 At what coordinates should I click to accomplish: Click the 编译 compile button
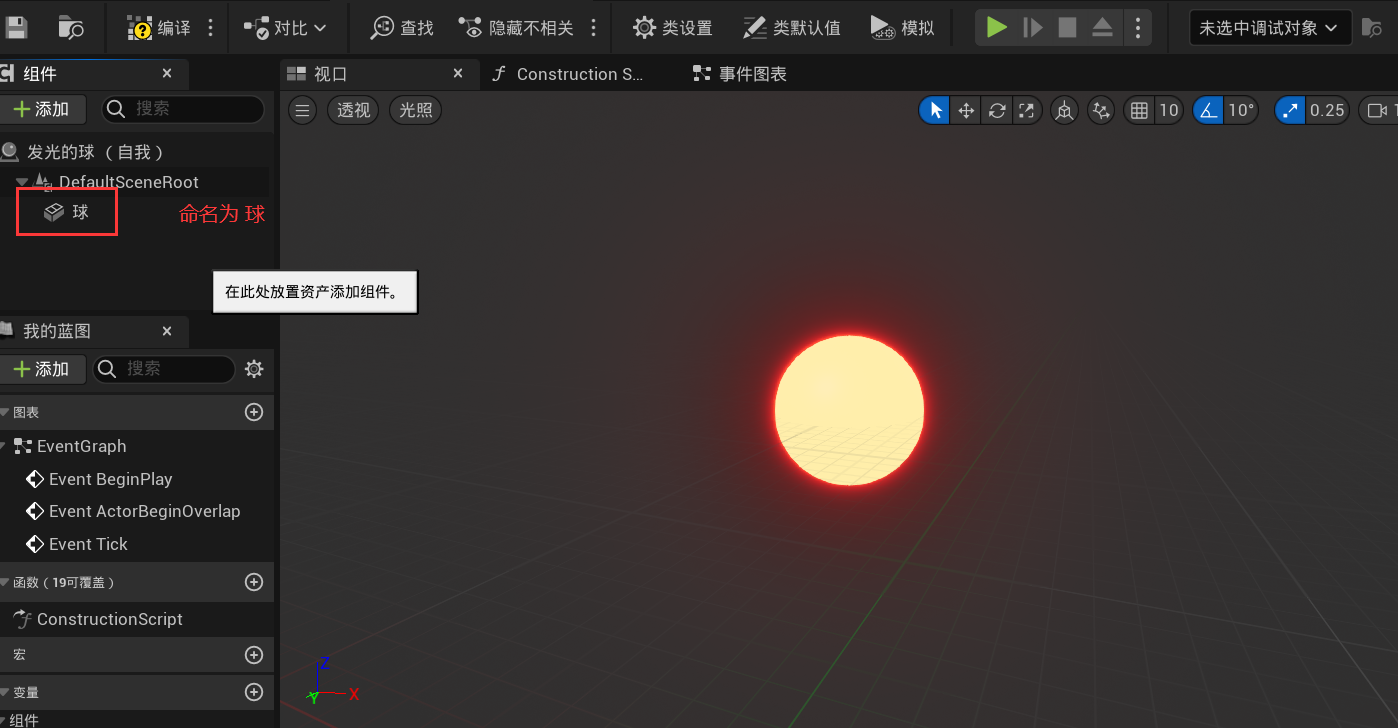pos(160,28)
